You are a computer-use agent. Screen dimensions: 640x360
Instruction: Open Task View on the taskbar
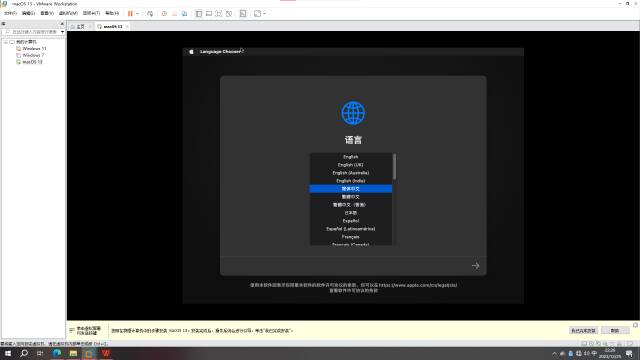point(40,353)
